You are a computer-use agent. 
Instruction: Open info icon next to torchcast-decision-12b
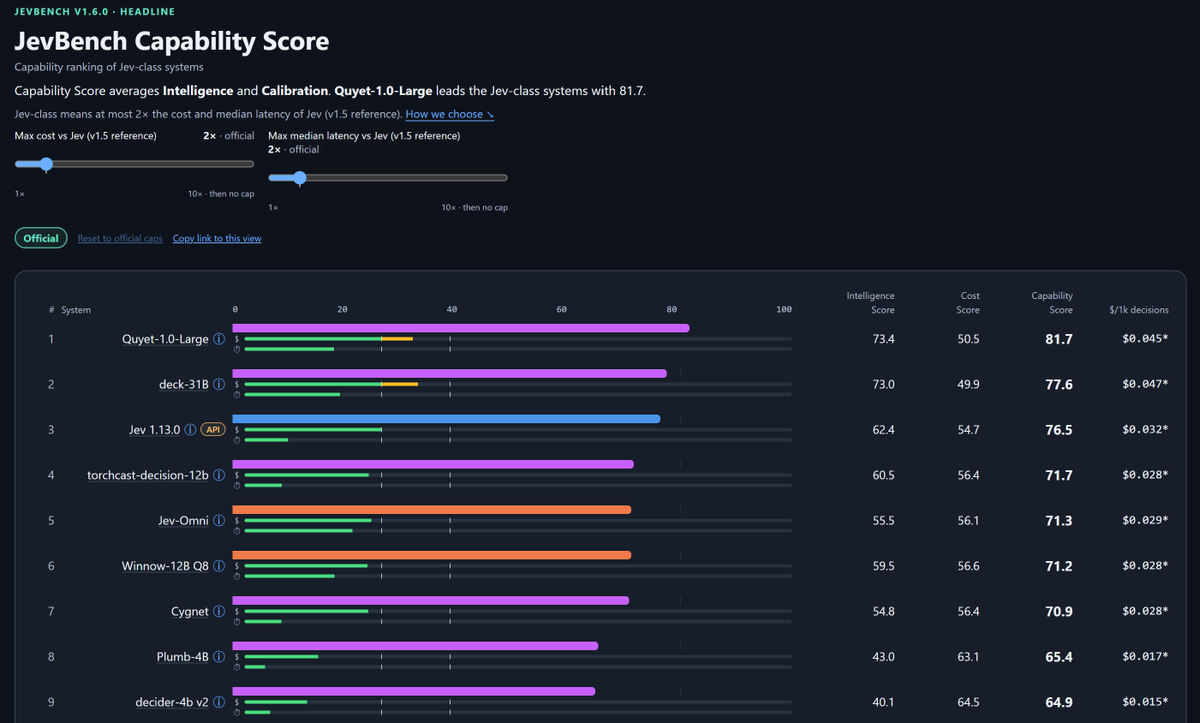click(218, 475)
